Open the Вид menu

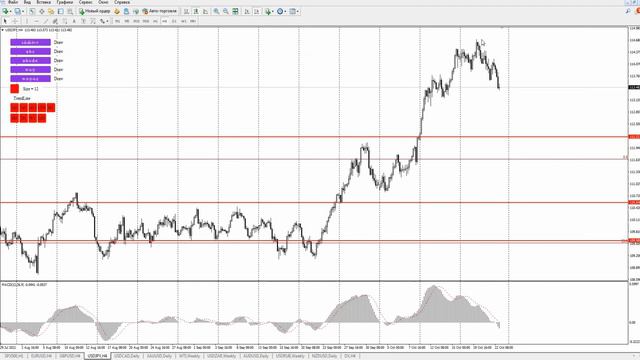click(27, 2)
